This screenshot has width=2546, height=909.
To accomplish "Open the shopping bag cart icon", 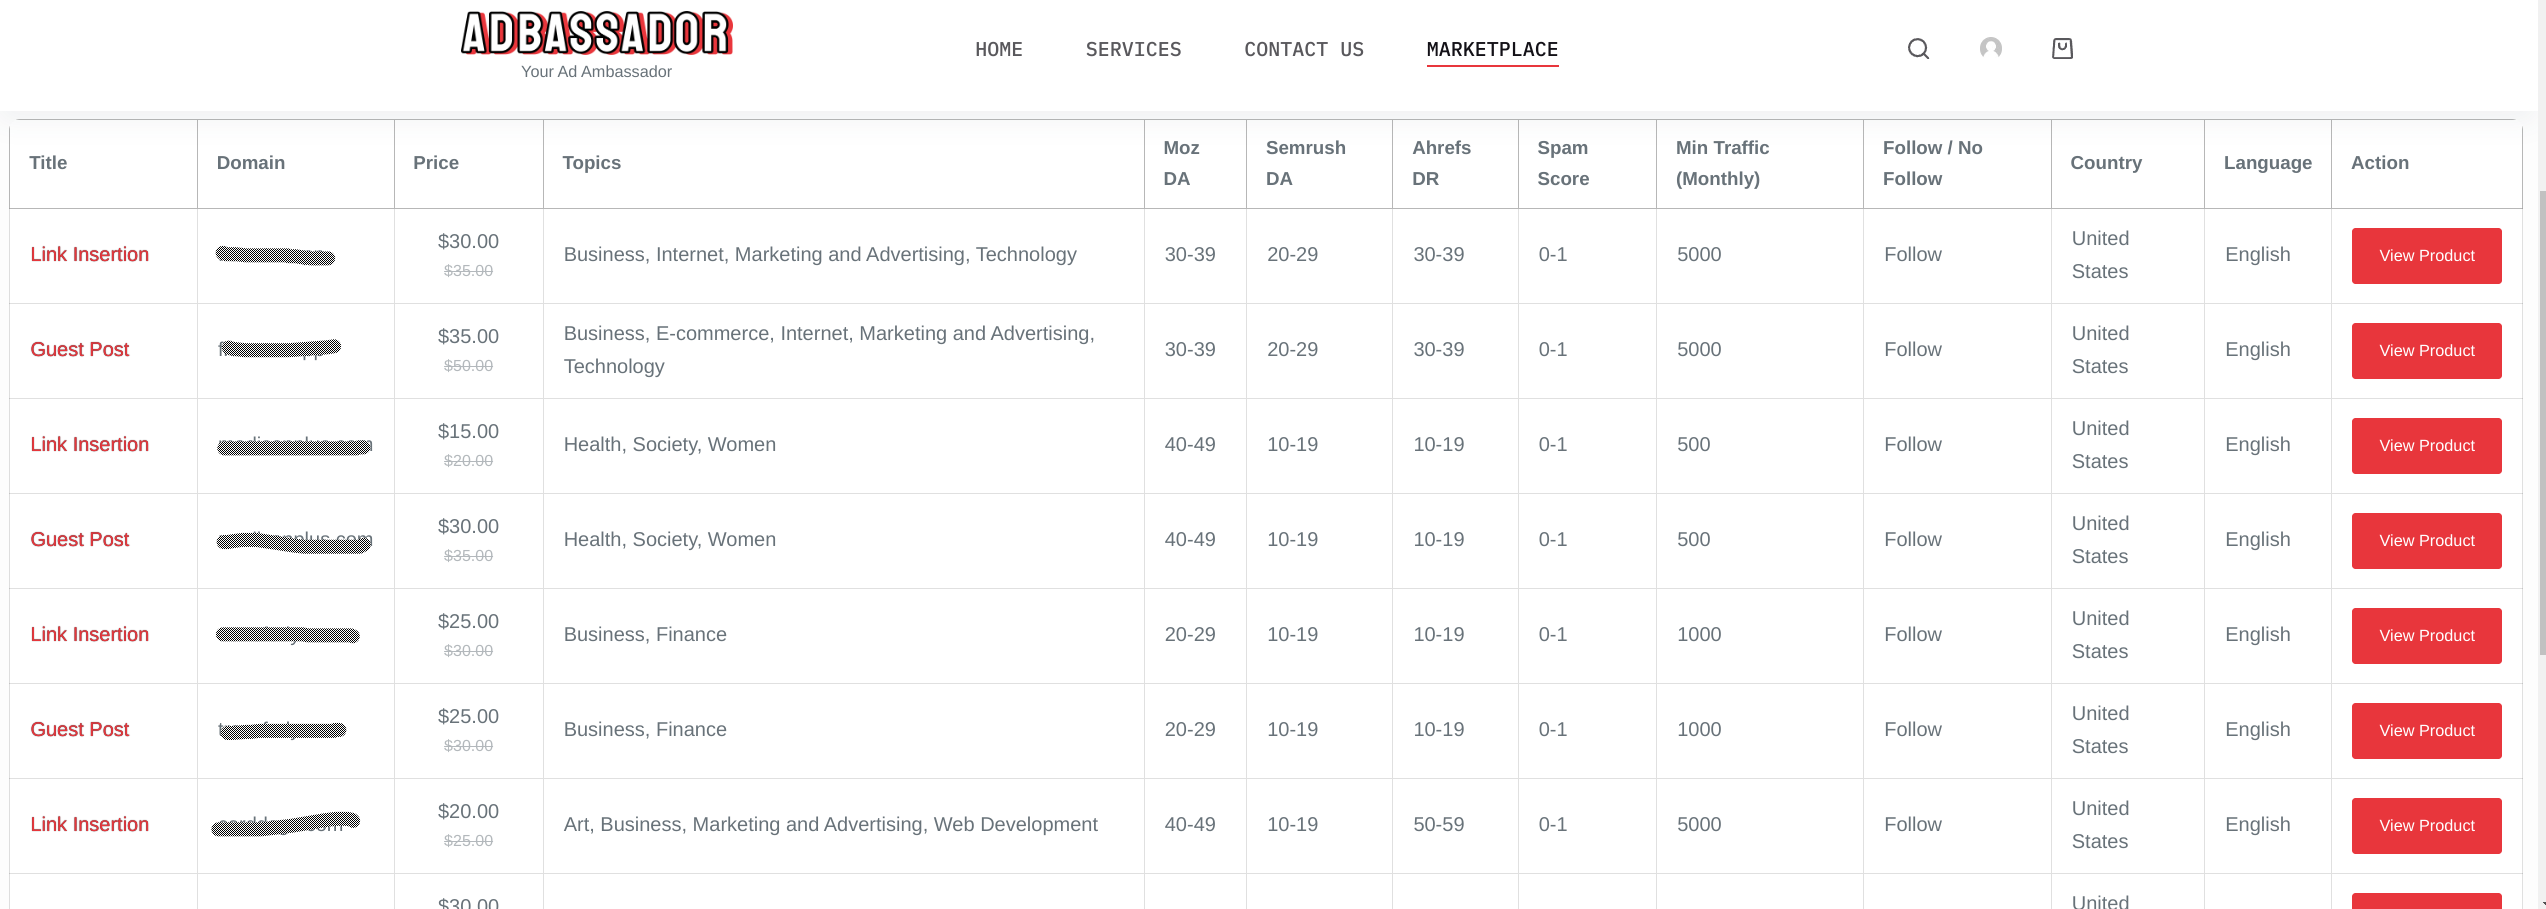I will pyautogui.click(x=2062, y=48).
